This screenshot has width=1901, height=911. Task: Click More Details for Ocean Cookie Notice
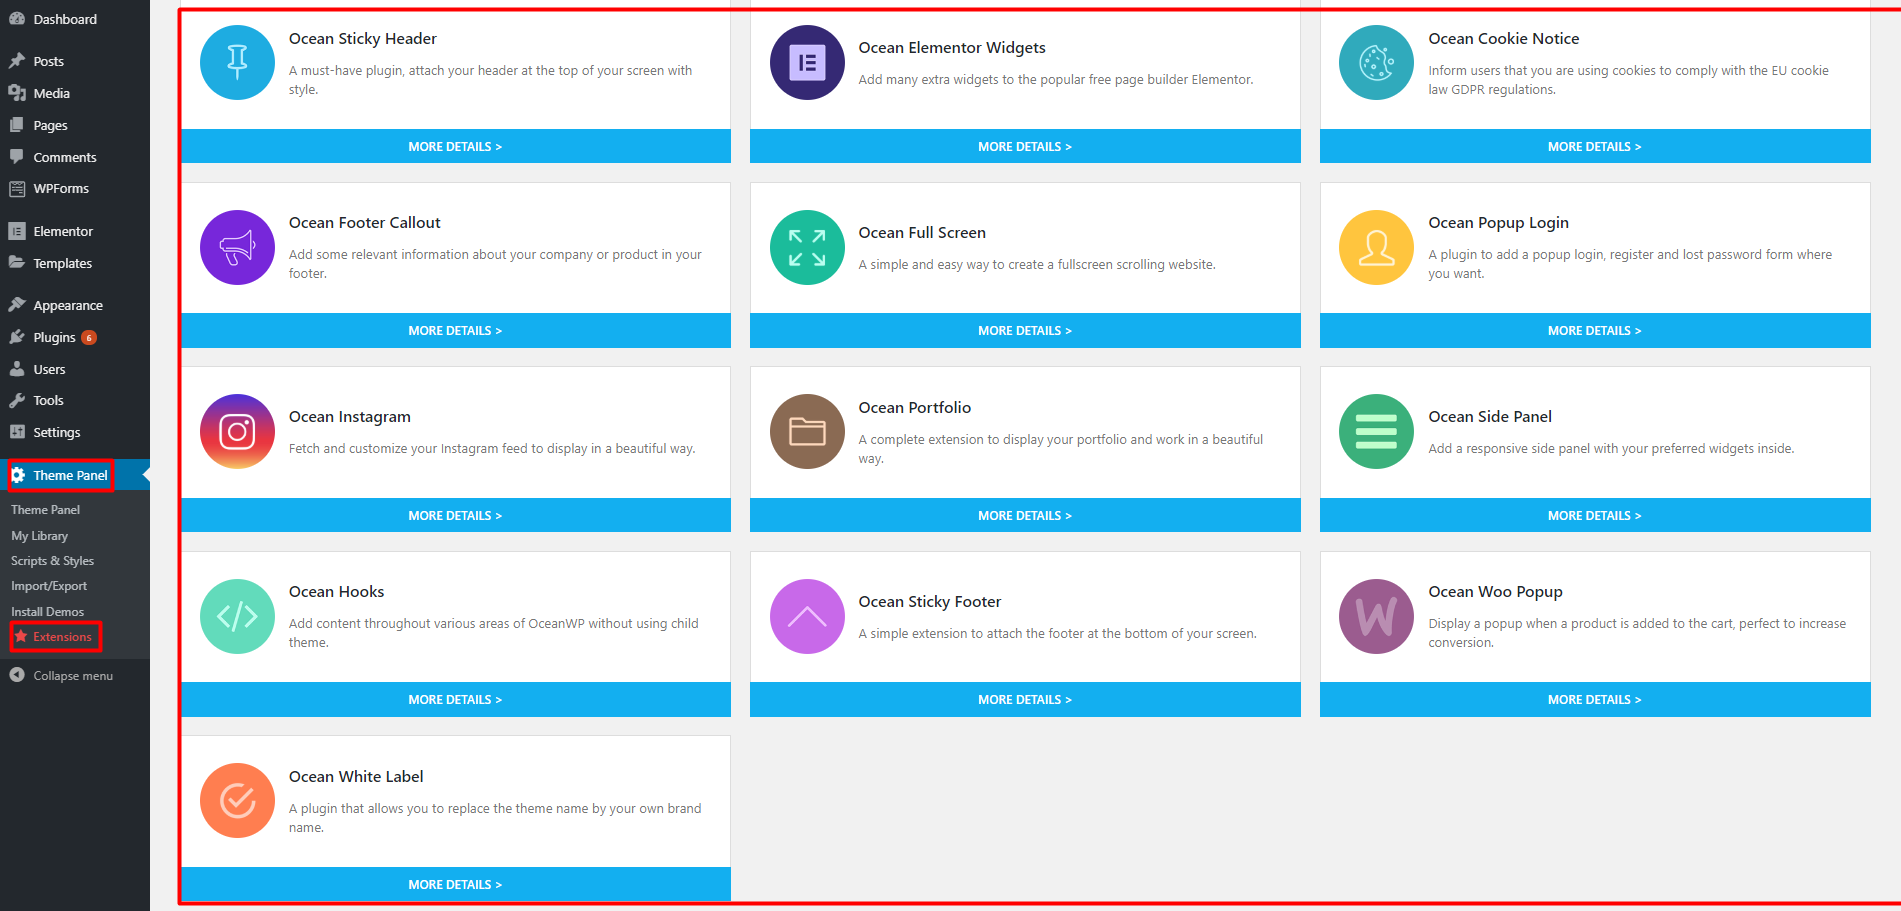pos(1595,146)
